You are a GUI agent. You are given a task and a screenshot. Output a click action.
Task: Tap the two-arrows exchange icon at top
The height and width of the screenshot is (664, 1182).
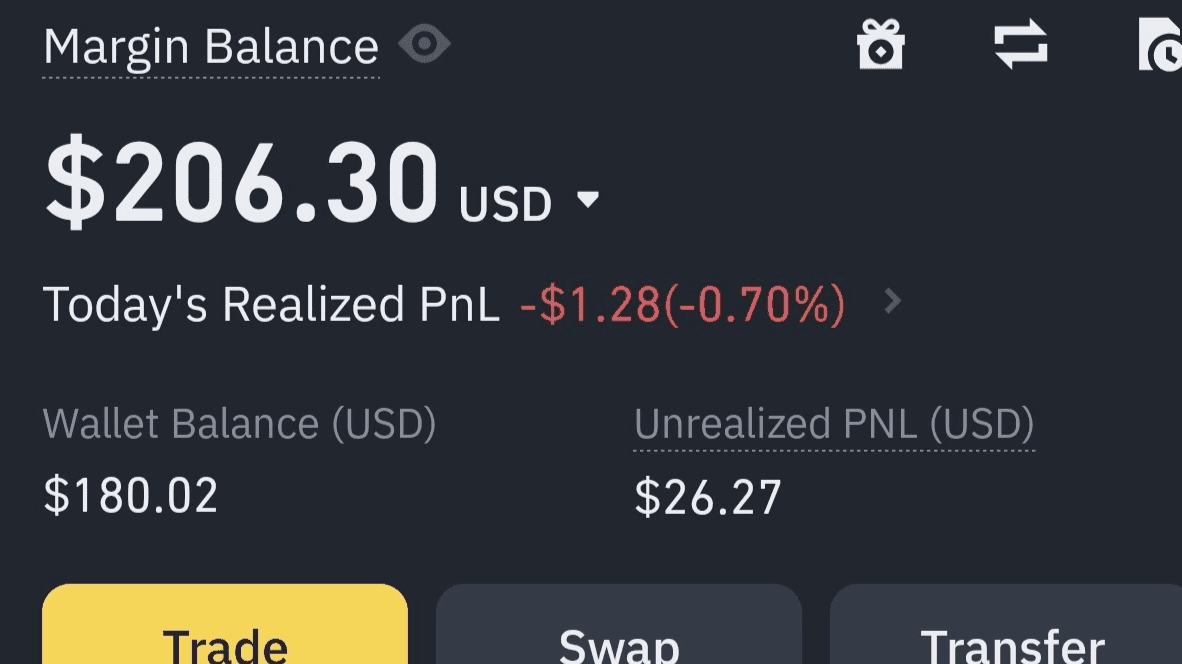tap(1021, 44)
